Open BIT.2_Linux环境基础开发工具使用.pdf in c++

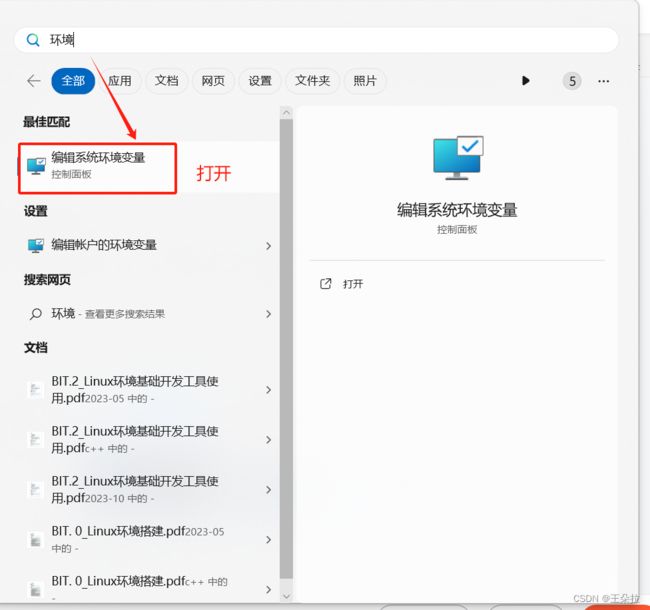pos(148,440)
